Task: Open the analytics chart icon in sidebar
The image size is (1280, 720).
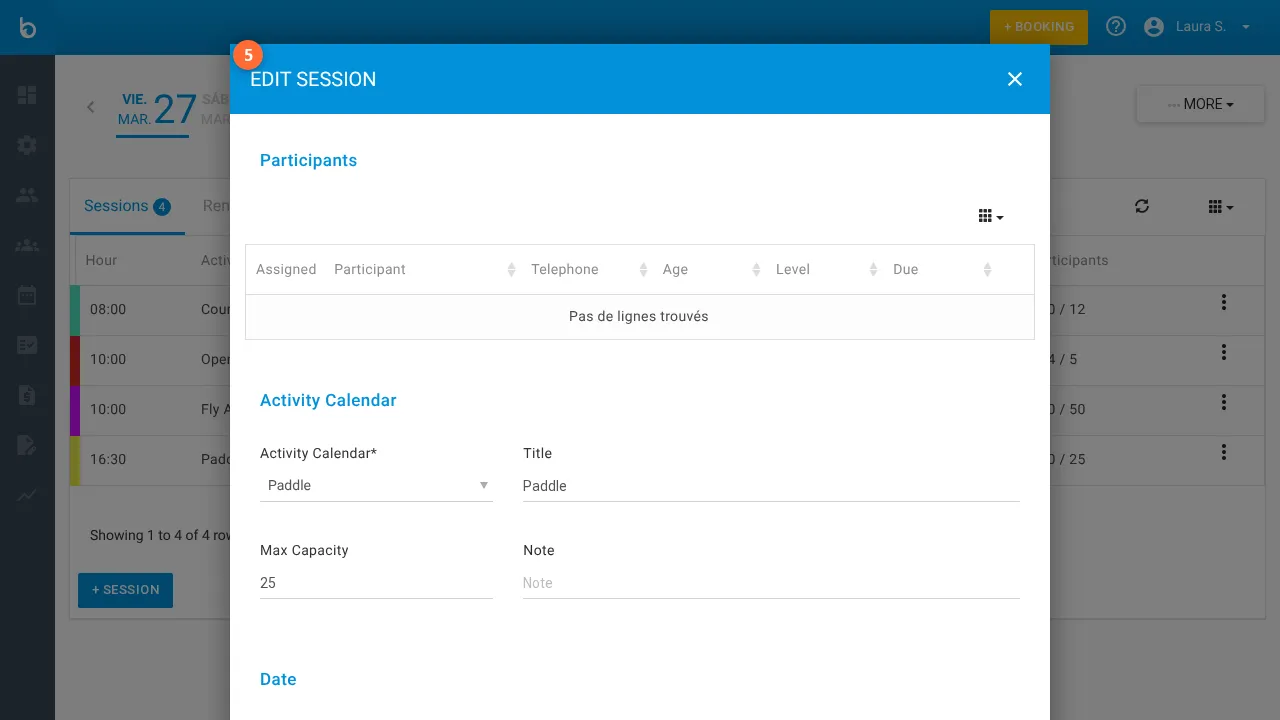Action: (x=27, y=495)
